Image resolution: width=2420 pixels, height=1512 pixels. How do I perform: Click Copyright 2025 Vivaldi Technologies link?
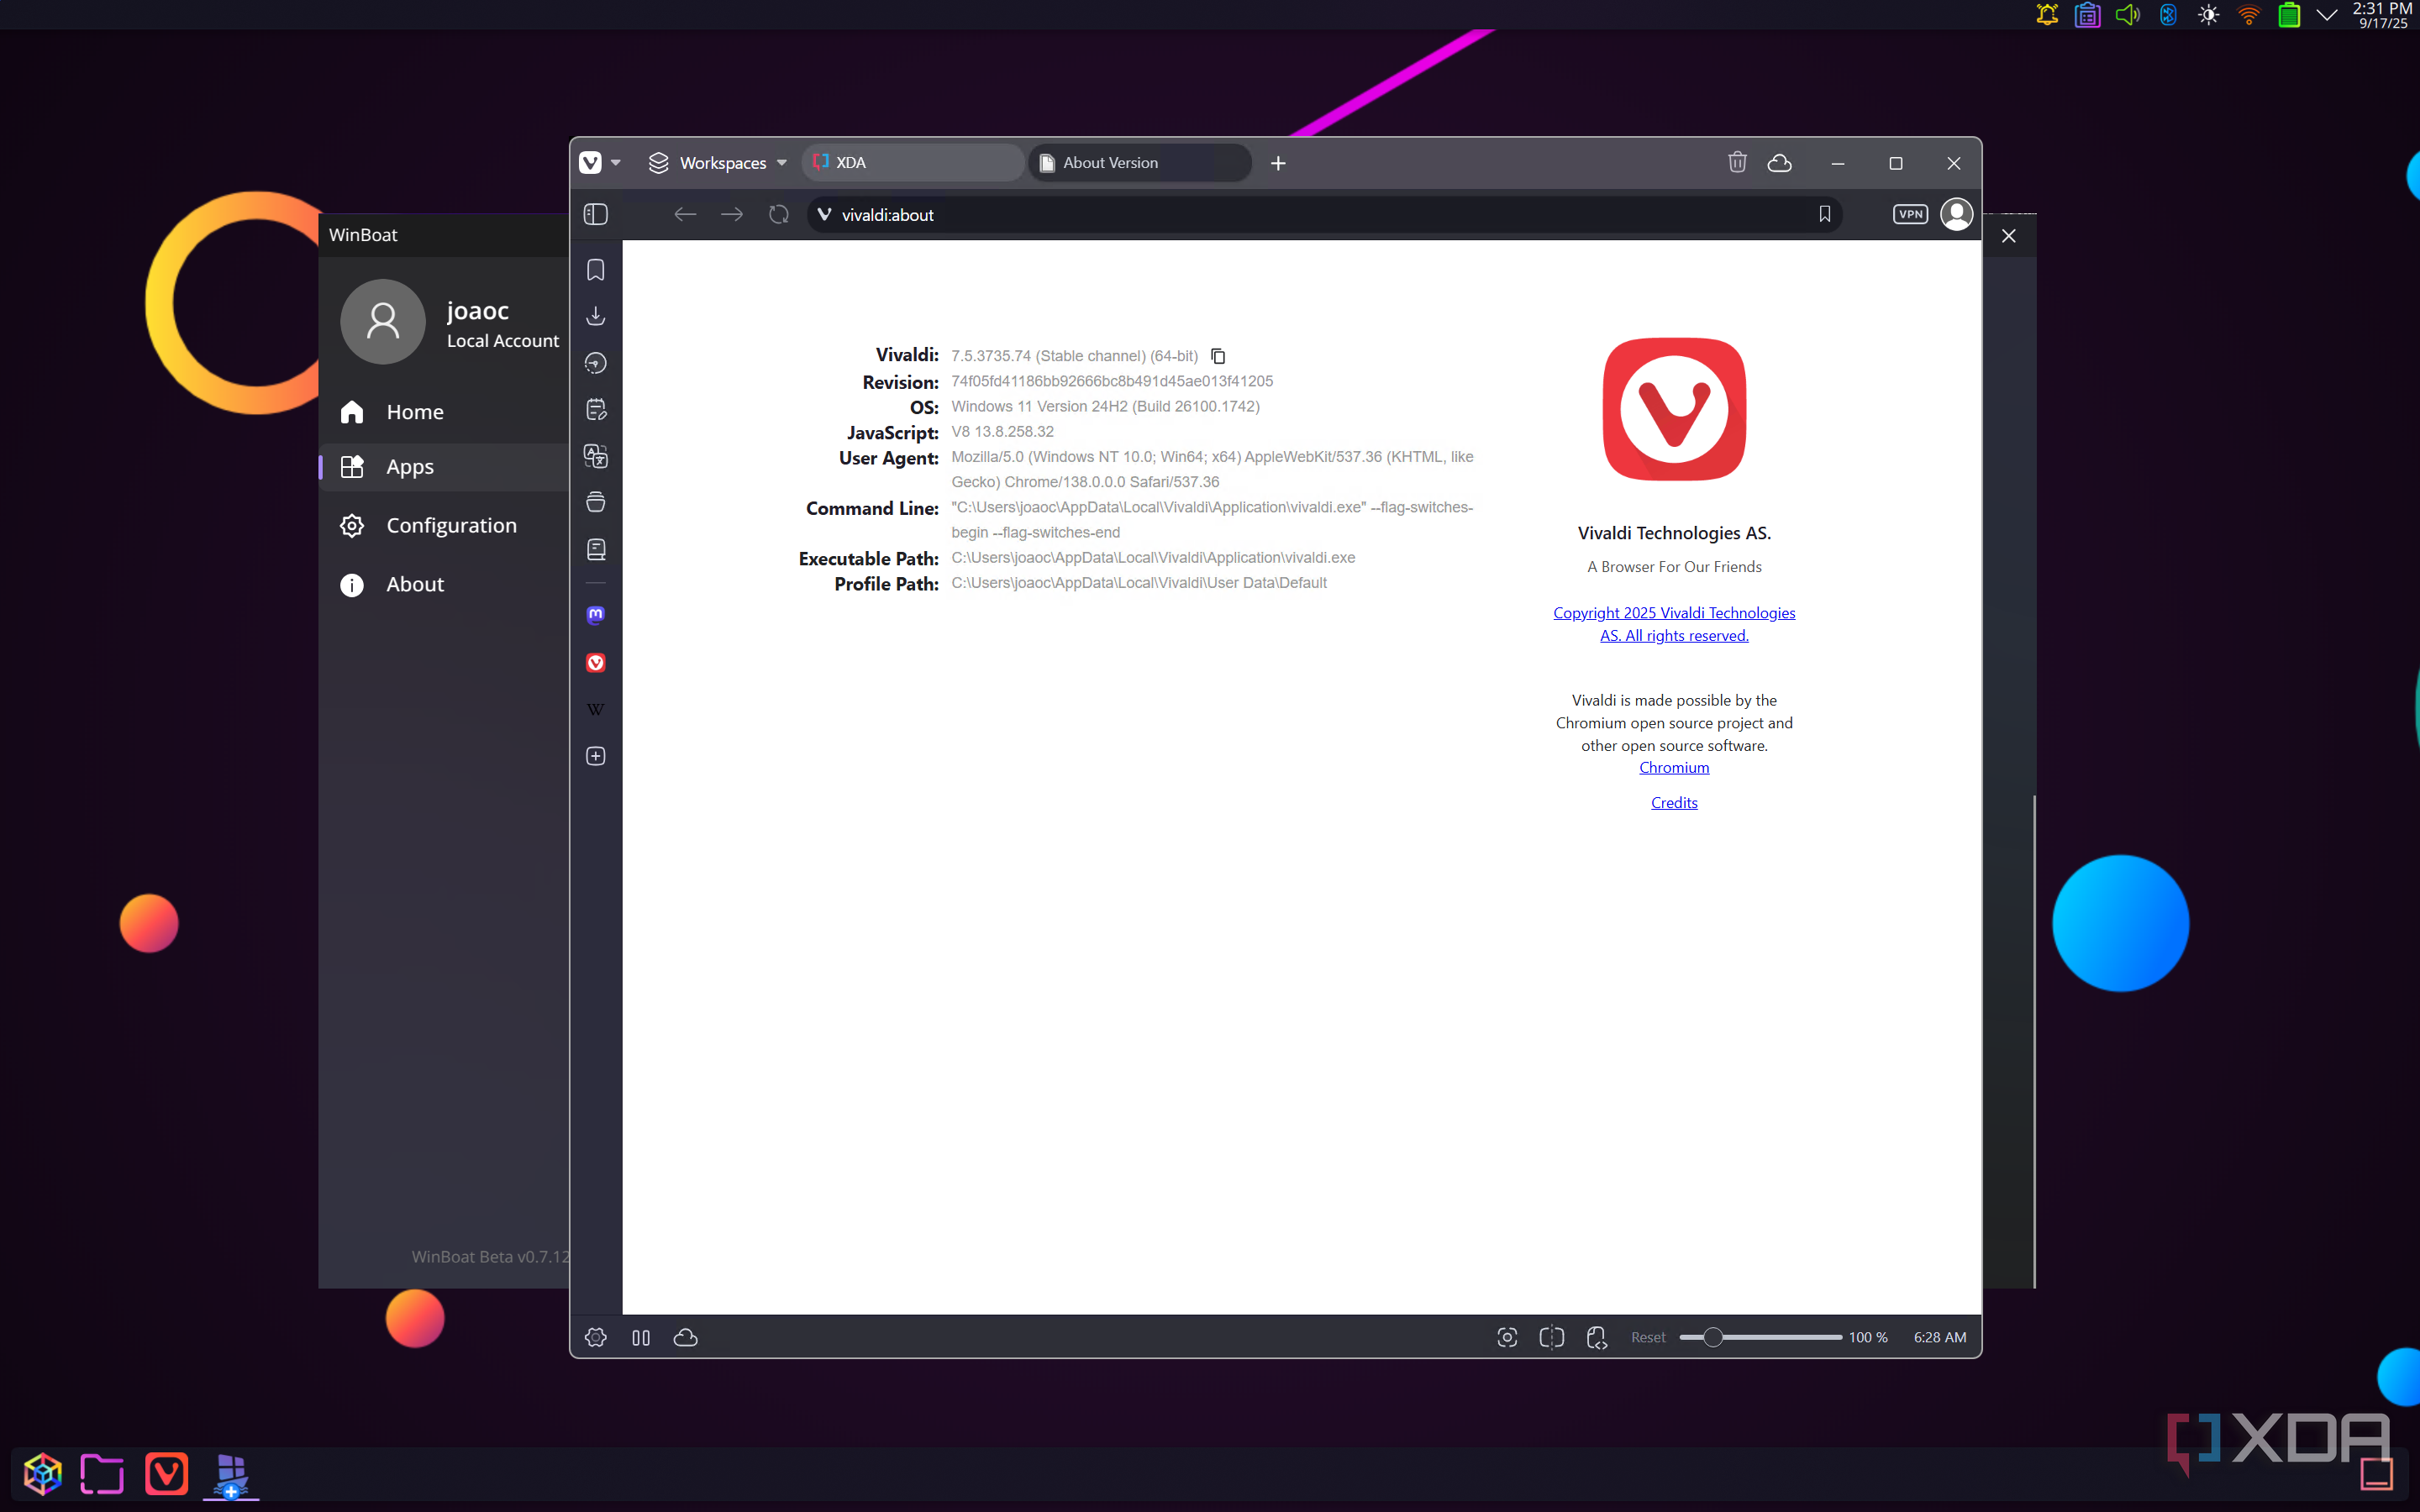tap(1674, 623)
